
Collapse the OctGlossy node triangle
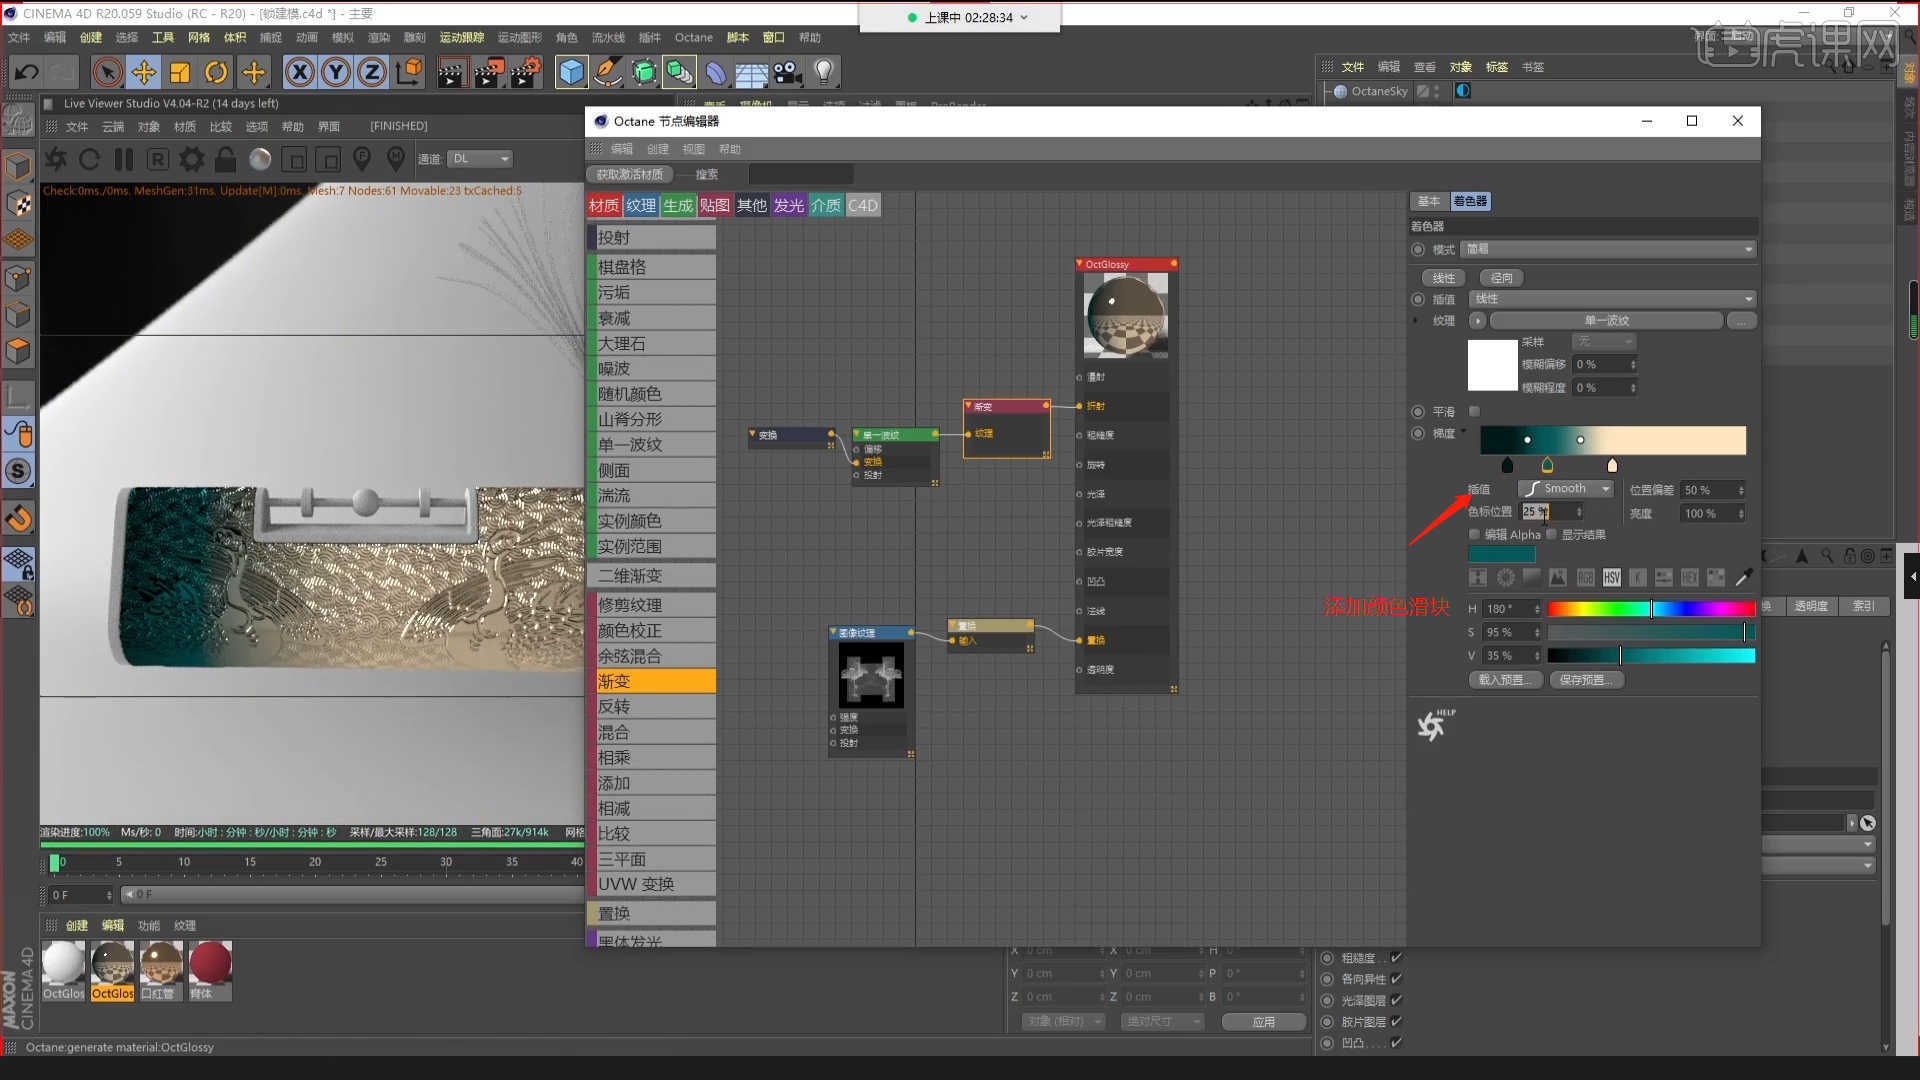click(1080, 264)
